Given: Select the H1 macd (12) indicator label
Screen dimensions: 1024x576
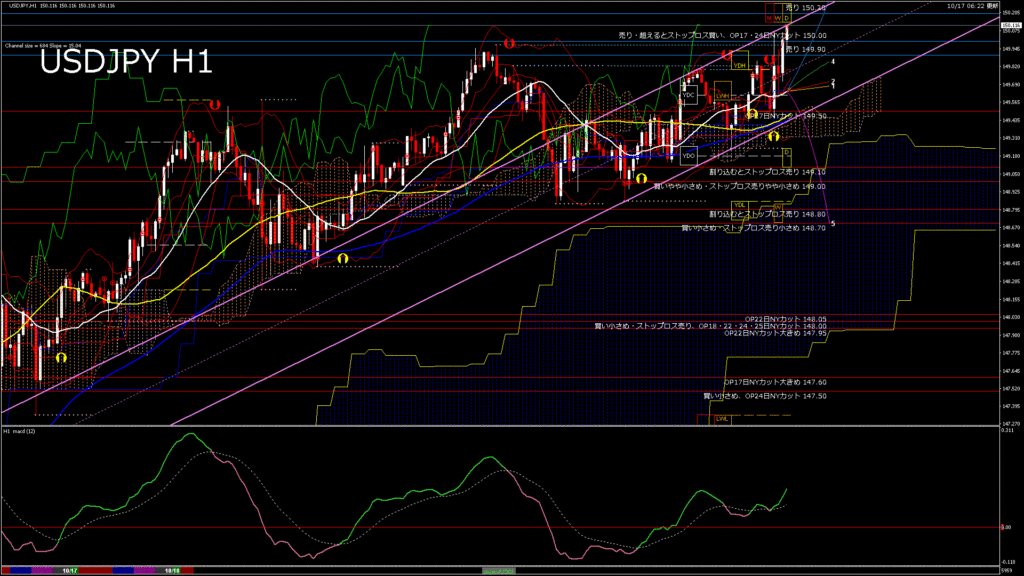Looking at the screenshot, I should (20, 431).
